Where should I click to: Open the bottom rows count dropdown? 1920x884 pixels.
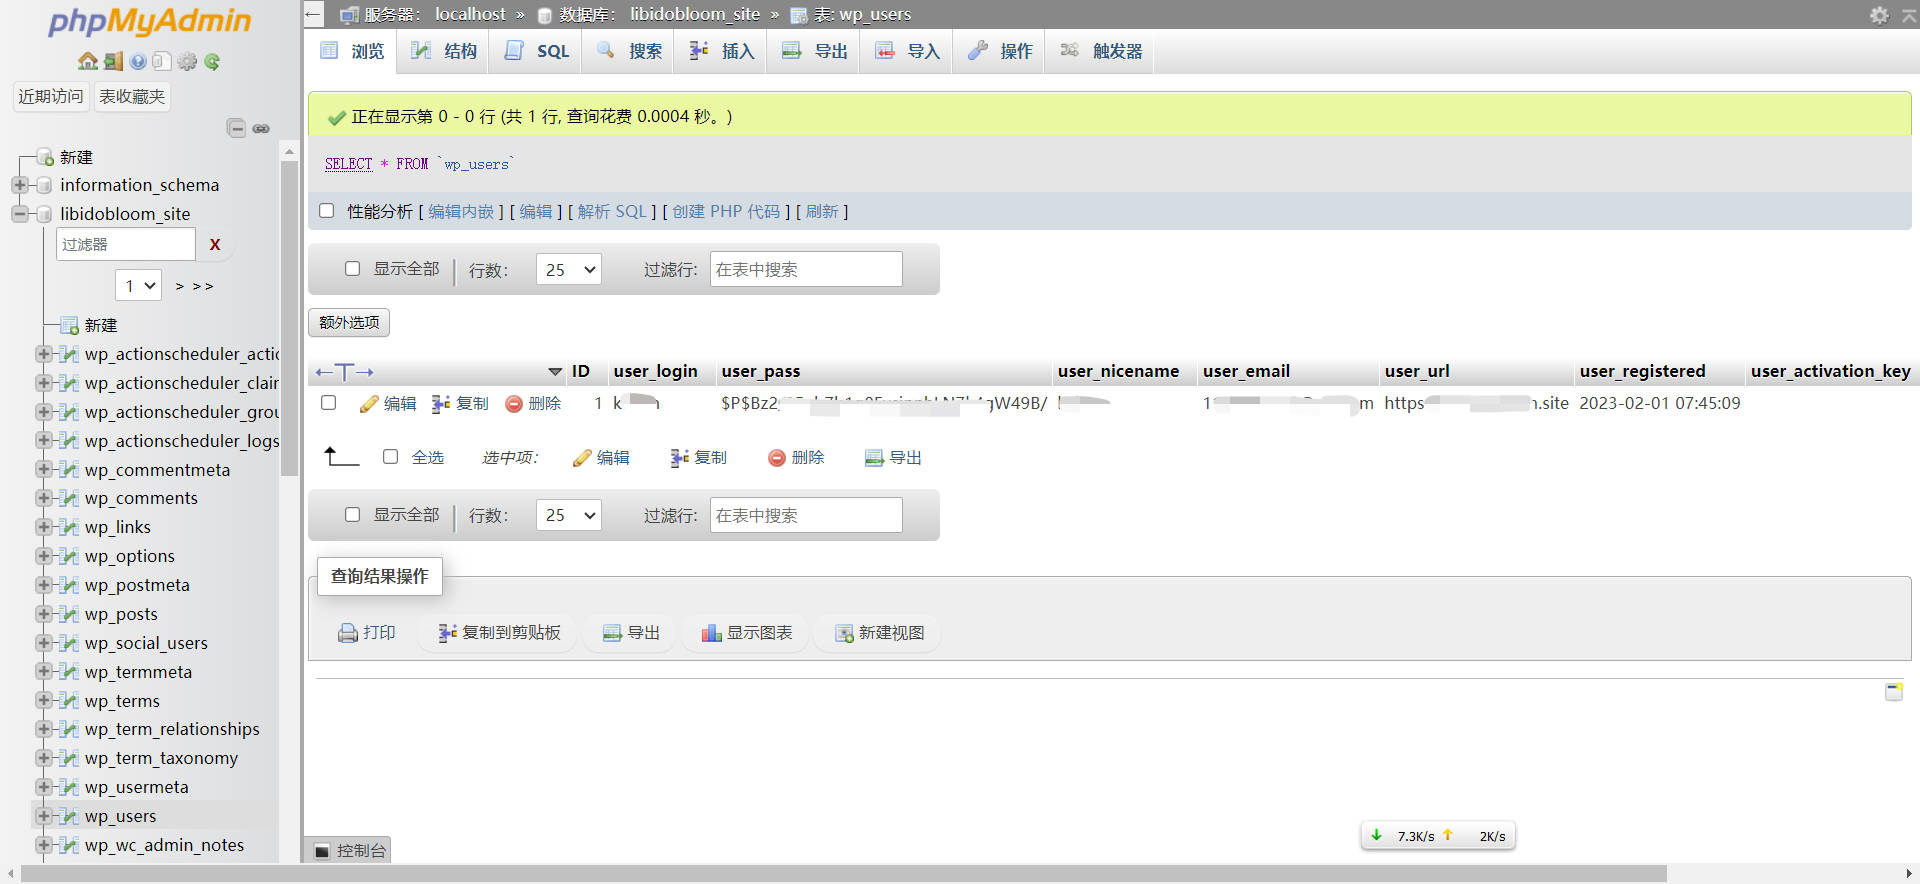click(568, 515)
